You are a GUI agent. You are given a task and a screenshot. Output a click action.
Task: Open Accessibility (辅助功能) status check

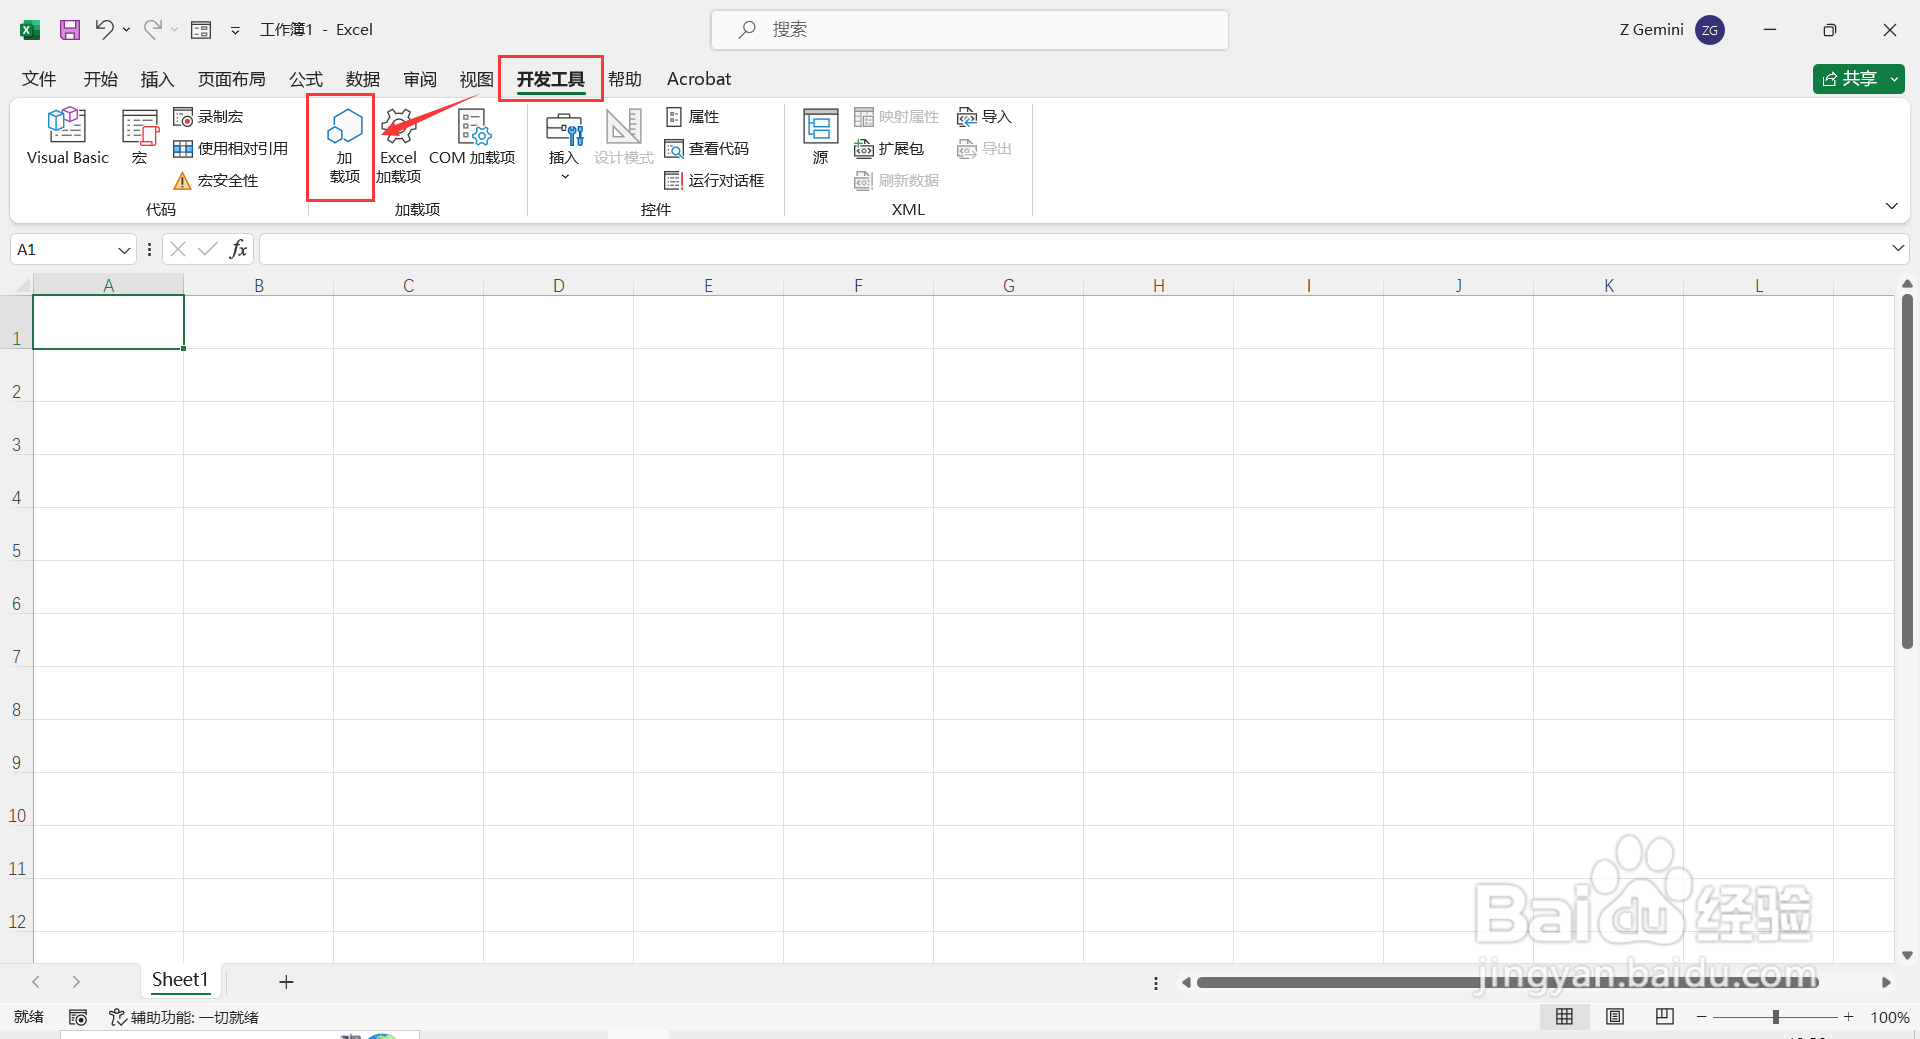(184, 1017)
